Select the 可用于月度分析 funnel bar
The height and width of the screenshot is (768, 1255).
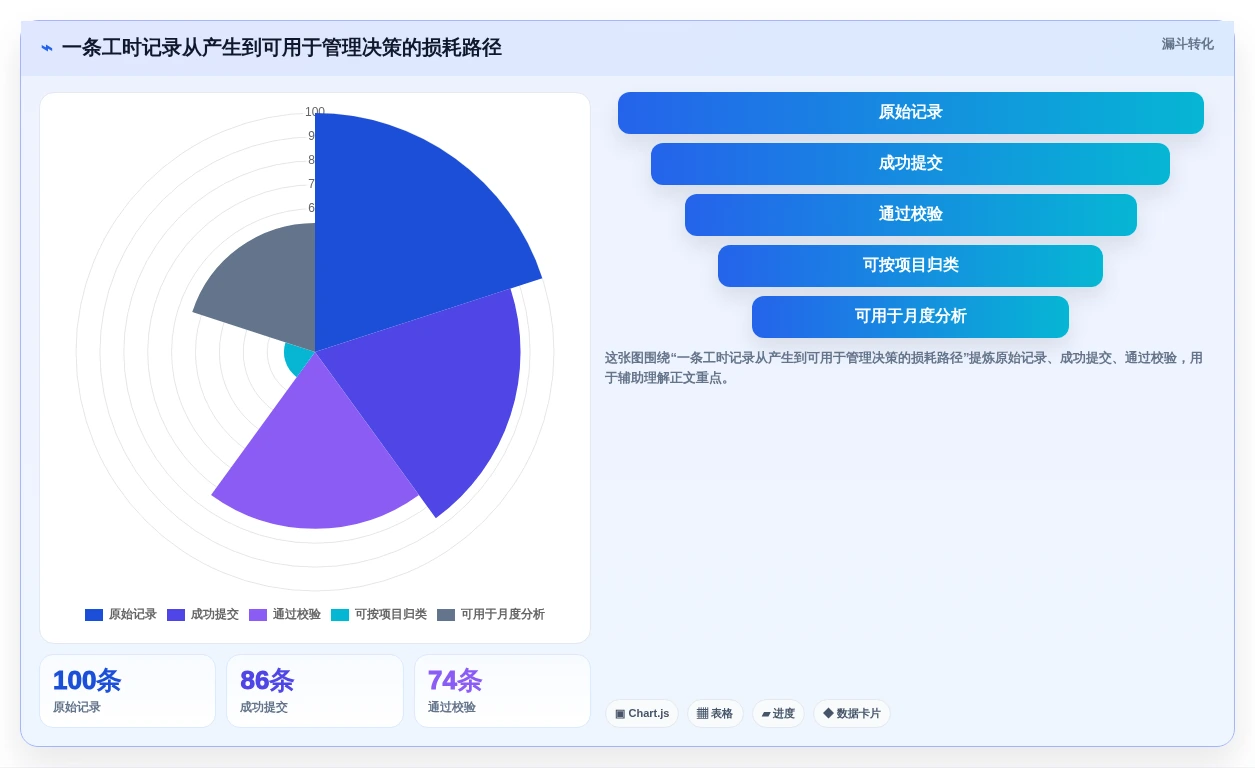click(x=911, y=317)
